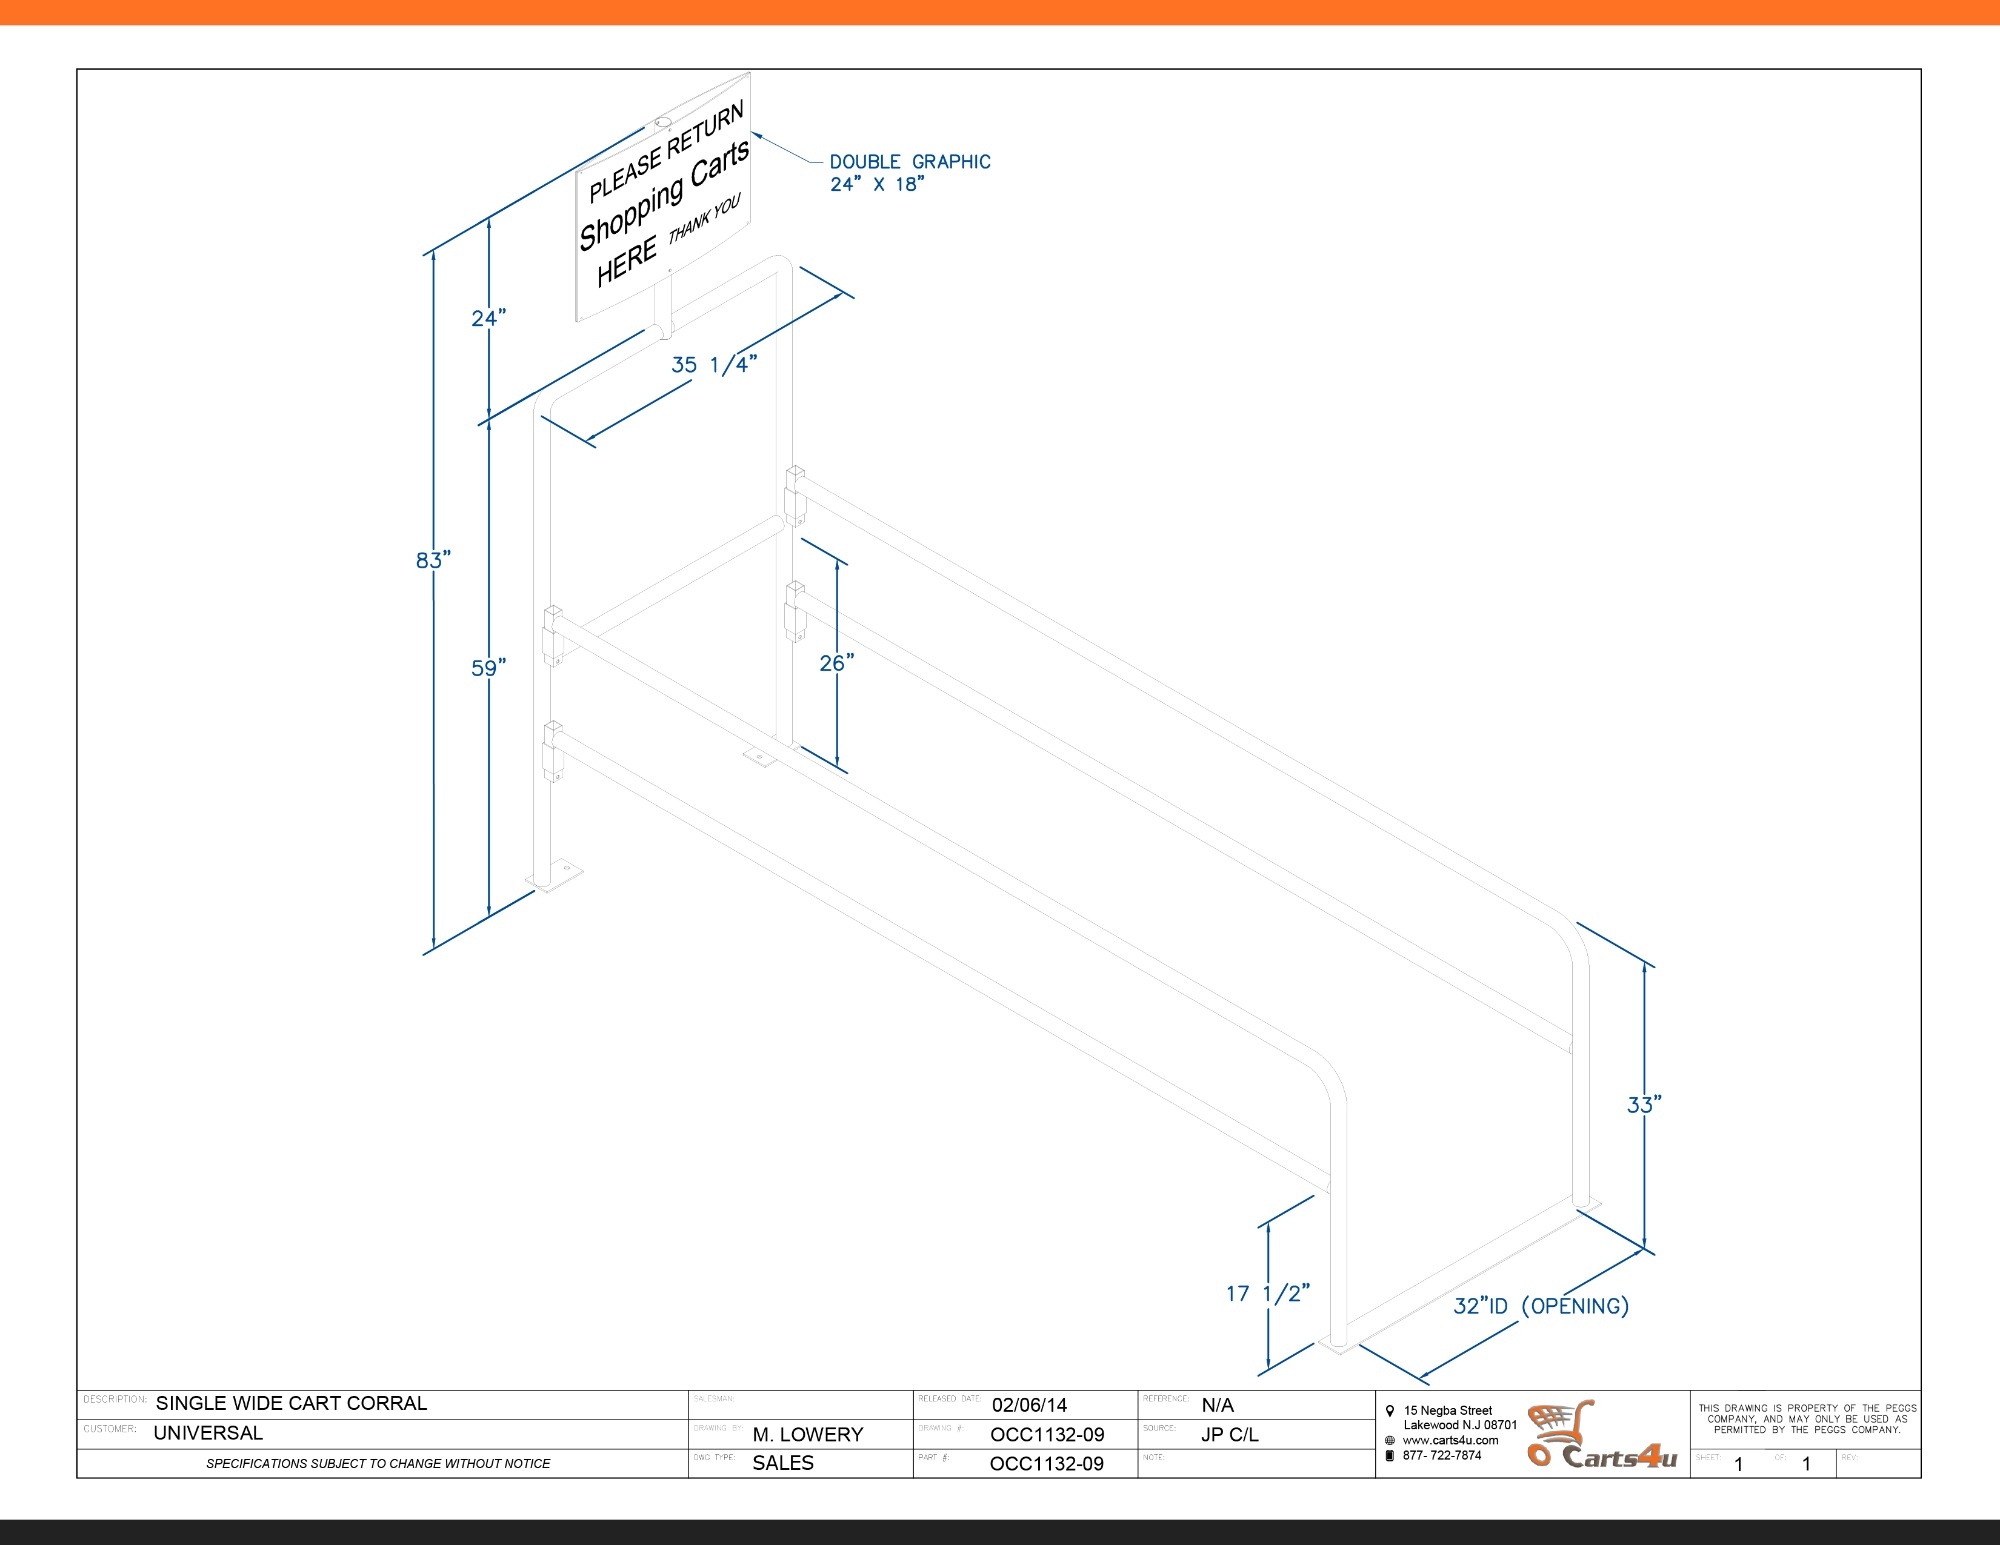Click the 17 1/2" dimension label
The image size is (2000, 1545).
1268,1294
